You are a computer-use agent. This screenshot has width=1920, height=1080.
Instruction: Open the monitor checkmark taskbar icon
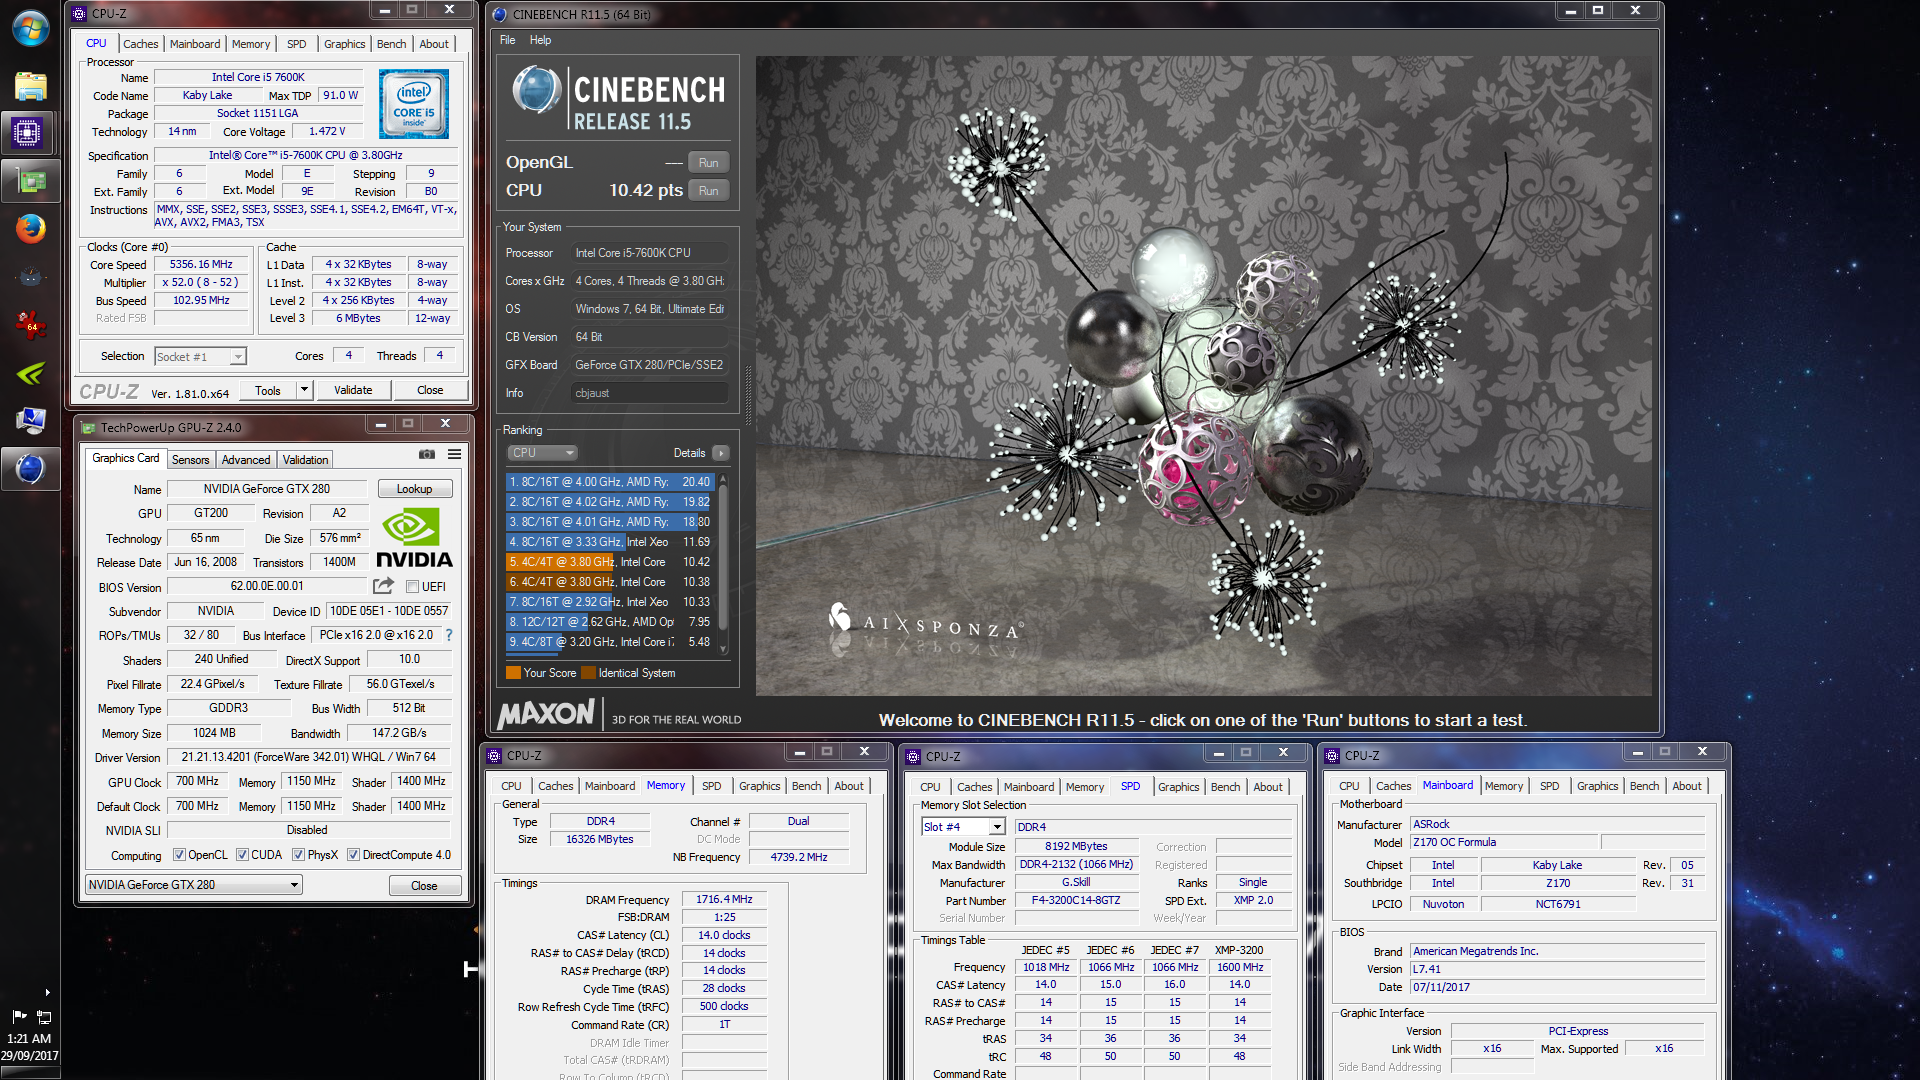[x=30, y=421]
